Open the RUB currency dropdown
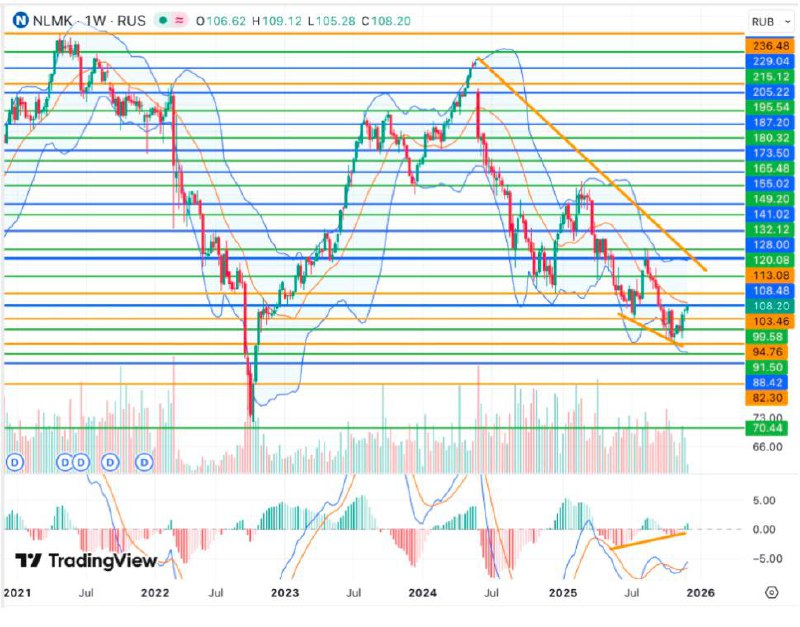 point(768,21)
